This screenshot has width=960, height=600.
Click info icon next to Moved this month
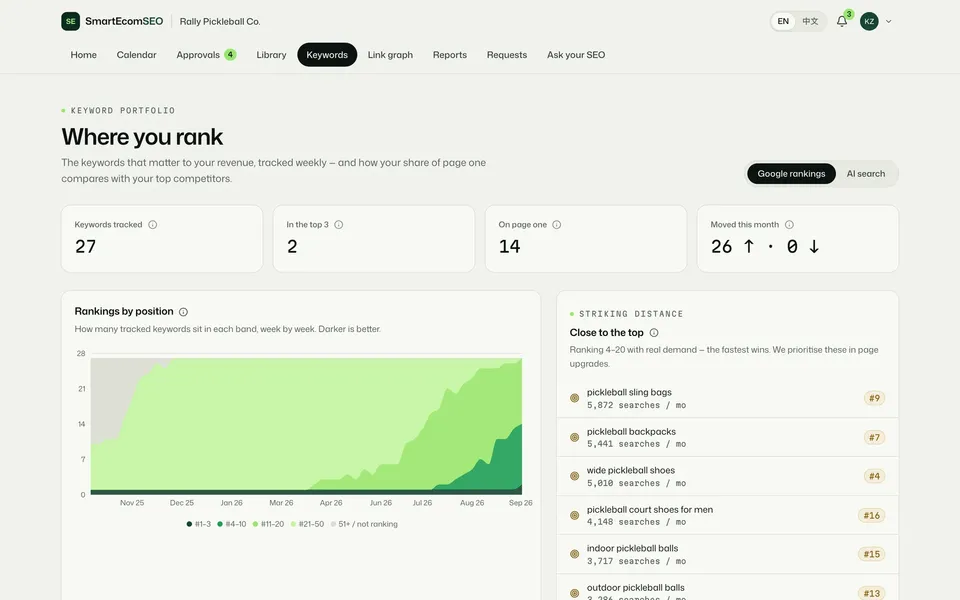789,225
